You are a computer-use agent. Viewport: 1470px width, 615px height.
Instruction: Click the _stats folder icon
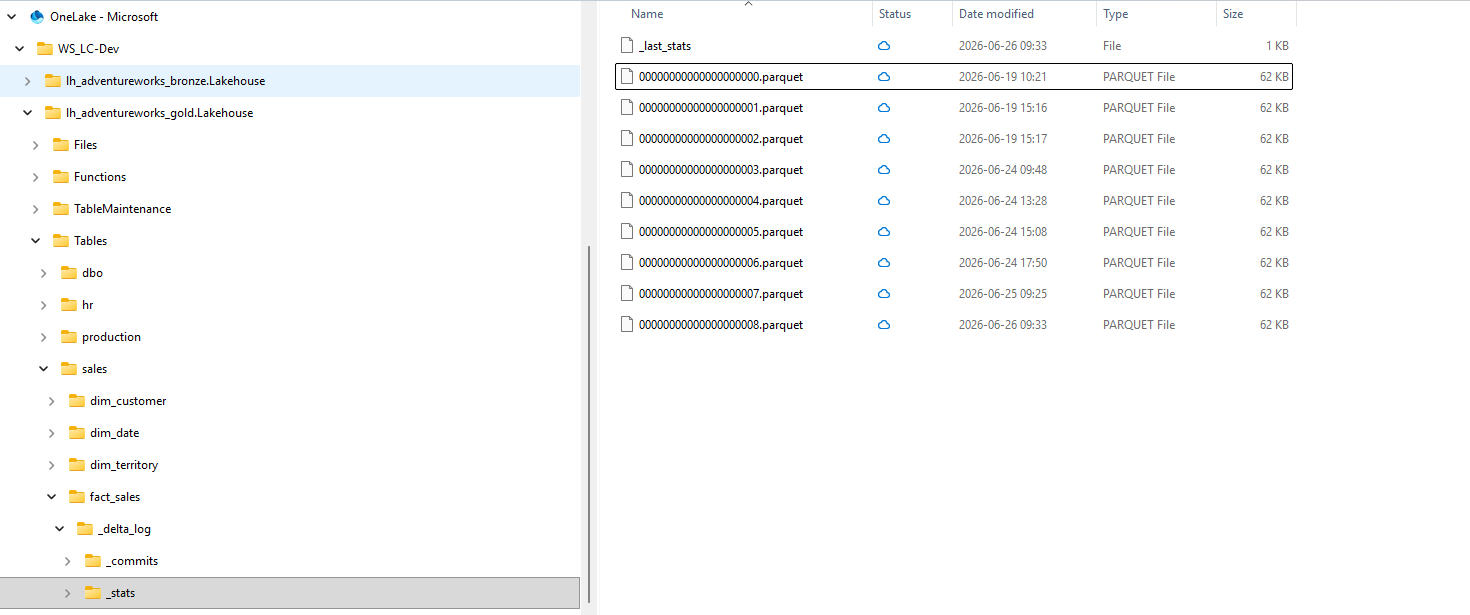pos(93,593)
